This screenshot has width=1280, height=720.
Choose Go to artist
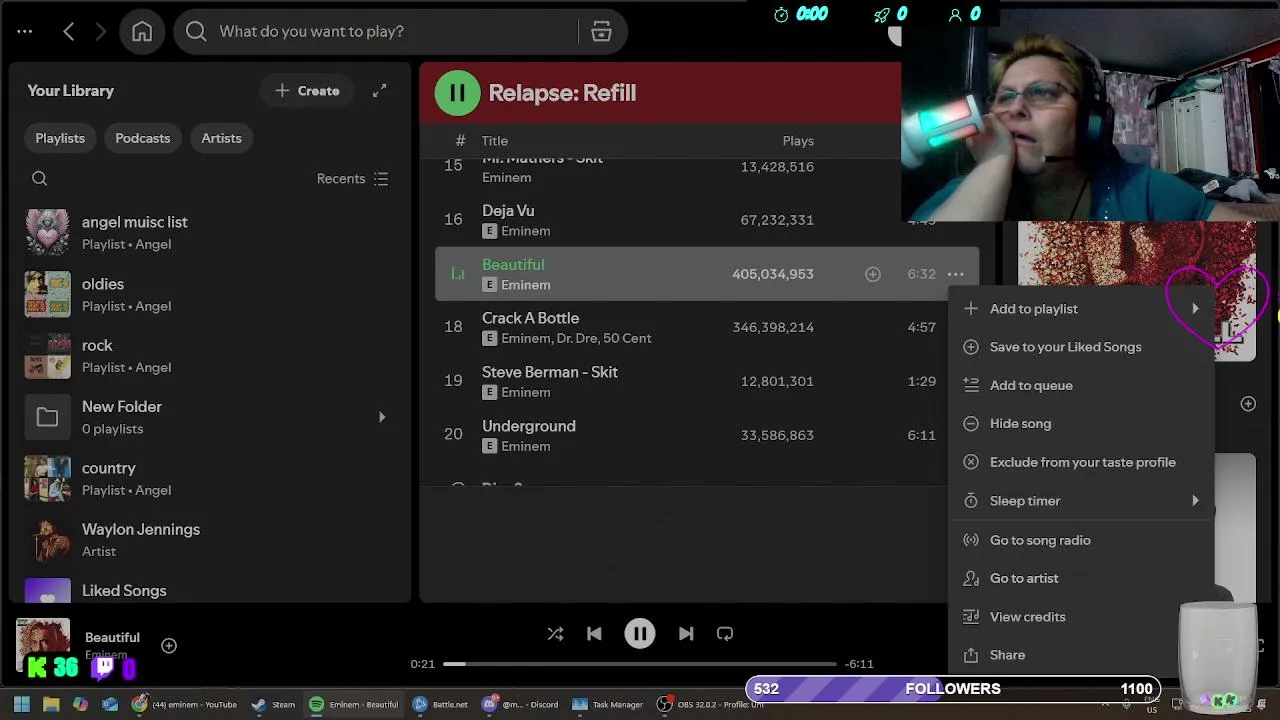point(1081,578)
